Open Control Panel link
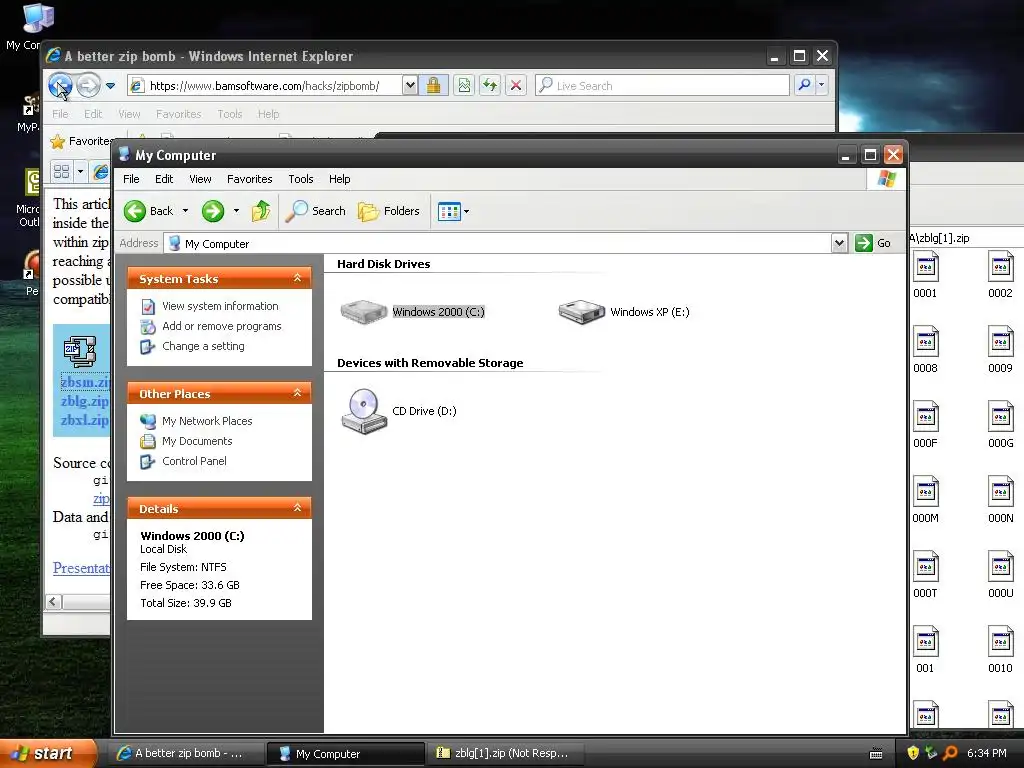 coord(194,461)
